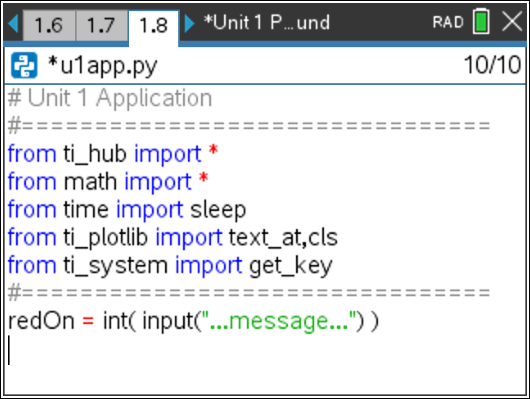Toggle the RAD angle mode indicator
This screenshot has width=530, height=399.
[x=448, y=22]
